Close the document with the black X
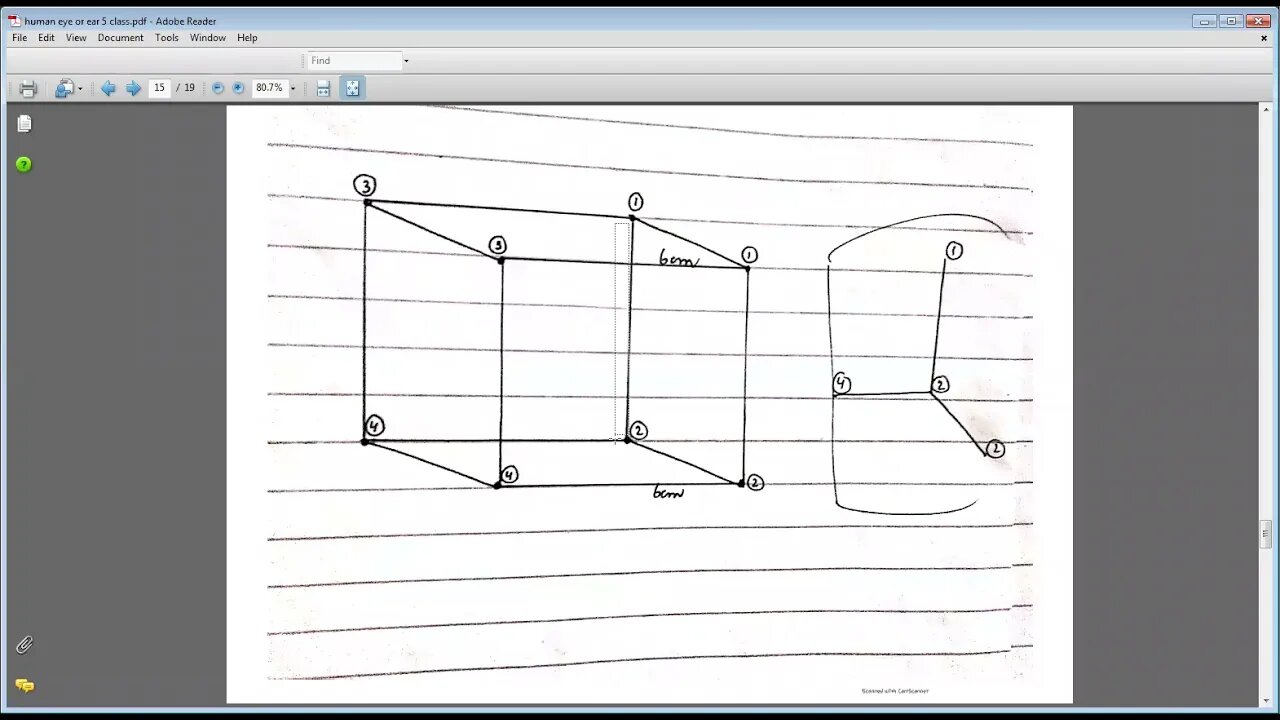This screenshot has width=1280, height=720. [1264, 38]
